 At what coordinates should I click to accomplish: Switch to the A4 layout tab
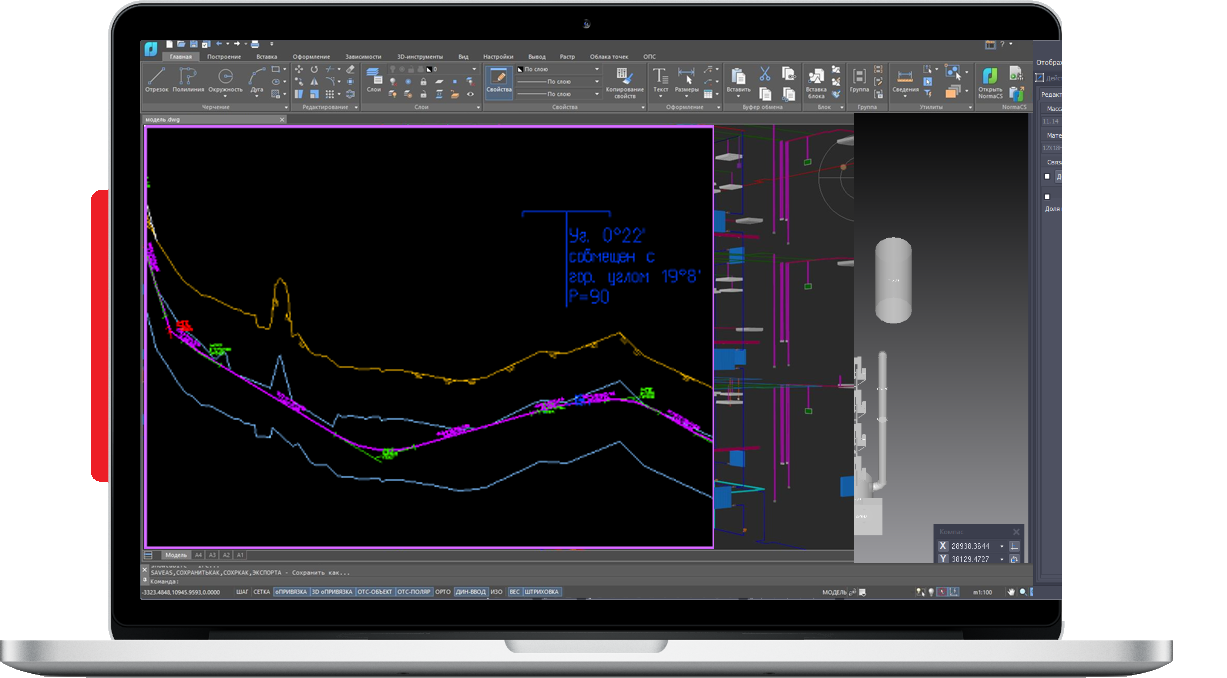click(x=198, y=554)
